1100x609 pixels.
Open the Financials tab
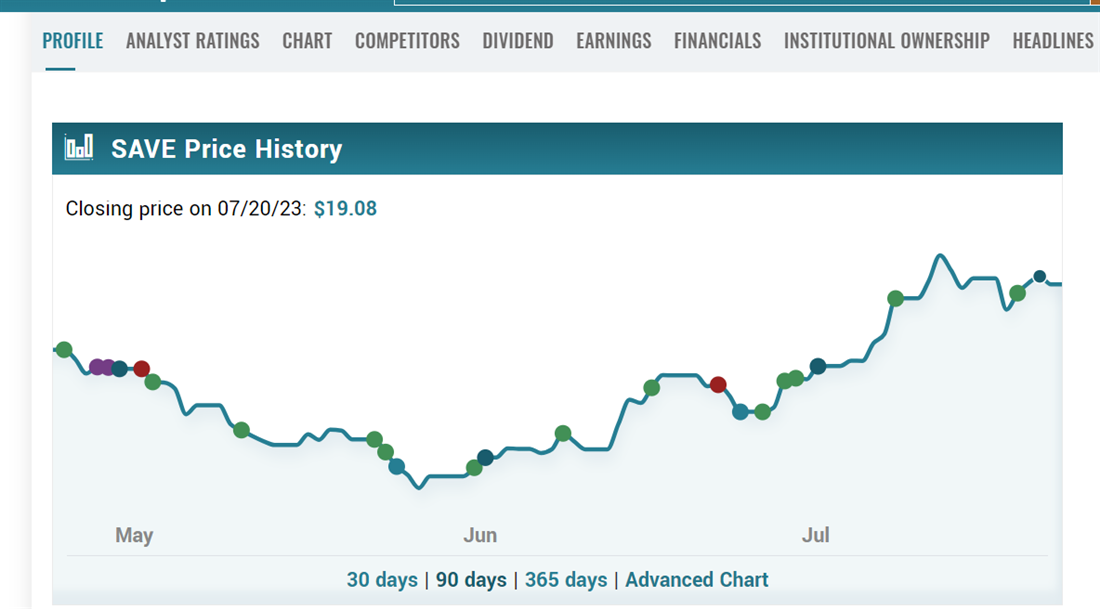pos(717,41)
